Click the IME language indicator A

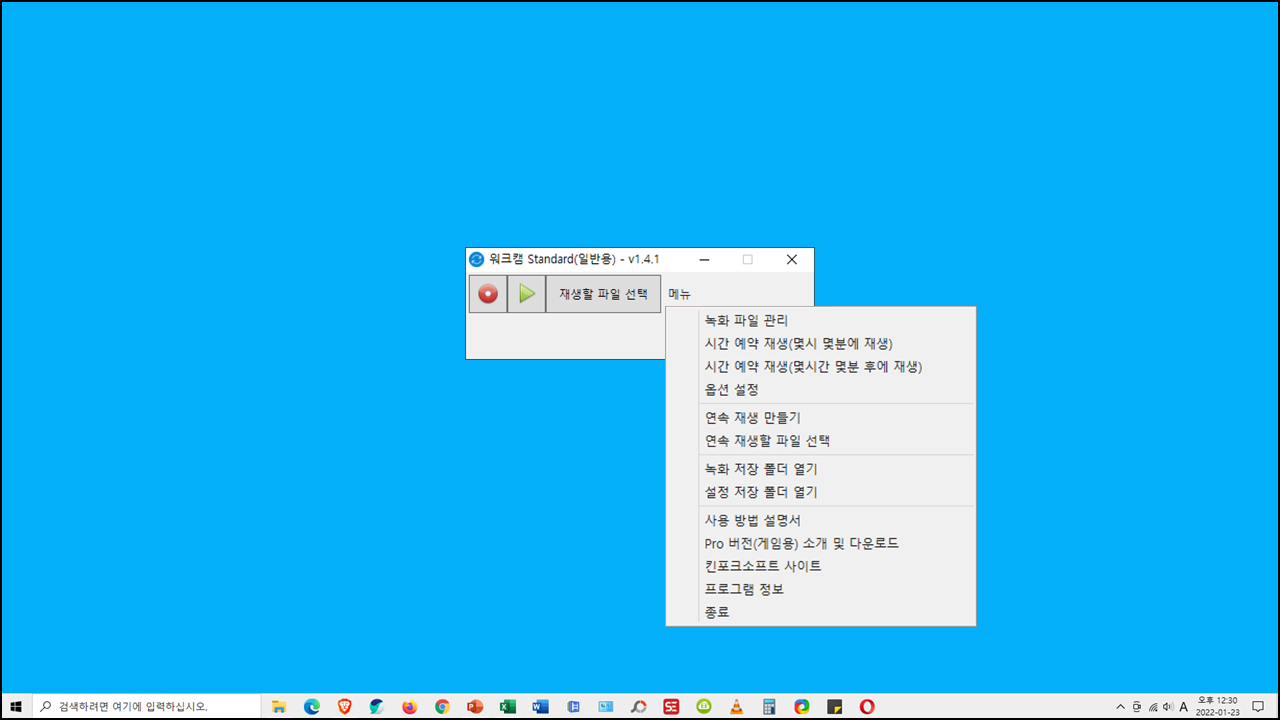point(1184,706)
